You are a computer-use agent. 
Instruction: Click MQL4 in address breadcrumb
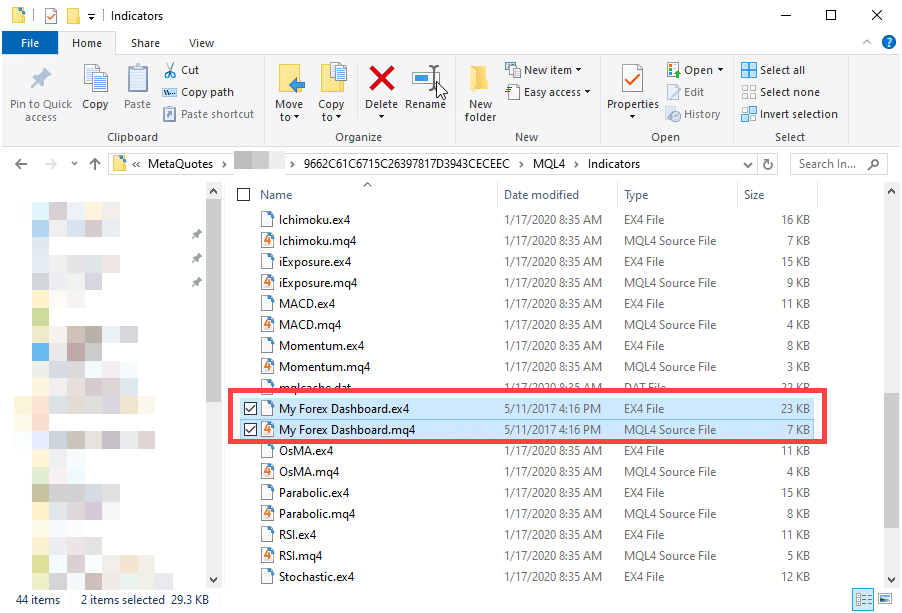[x=549, y=164]
